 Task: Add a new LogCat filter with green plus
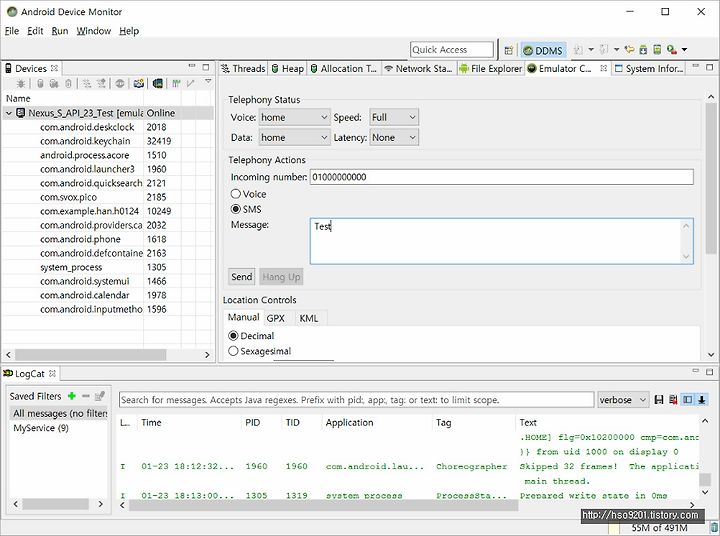[72, 395]
